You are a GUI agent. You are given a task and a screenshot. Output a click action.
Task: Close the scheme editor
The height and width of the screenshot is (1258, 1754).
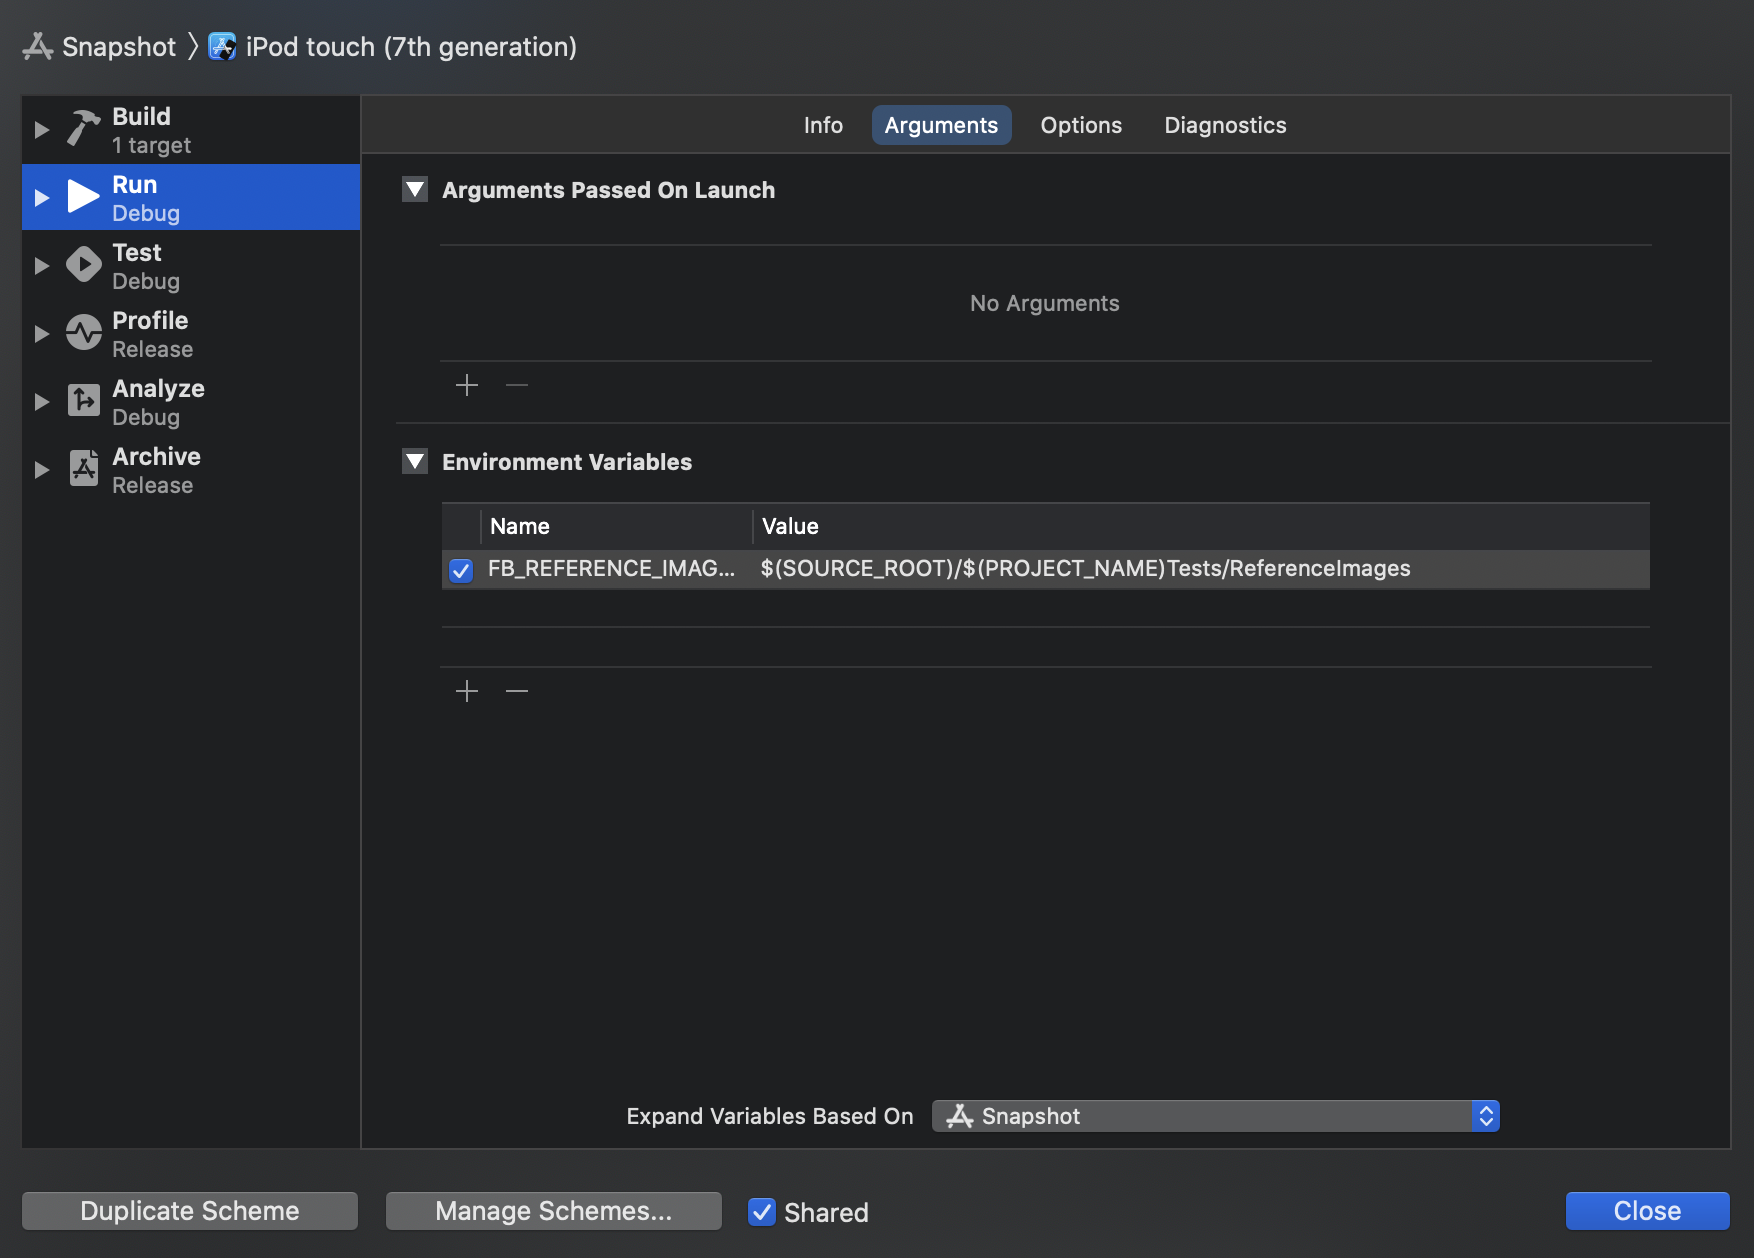[x=1647, y=1211]
